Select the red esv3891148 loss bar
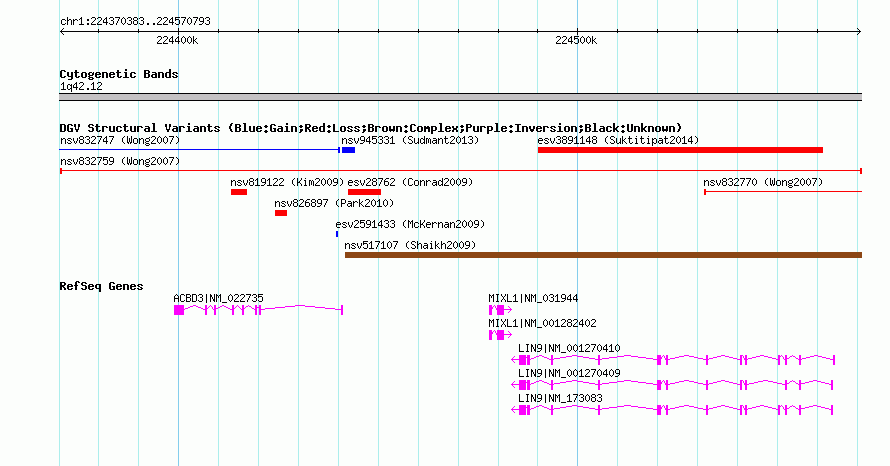The image size is (890, 466). click(680, 150)
